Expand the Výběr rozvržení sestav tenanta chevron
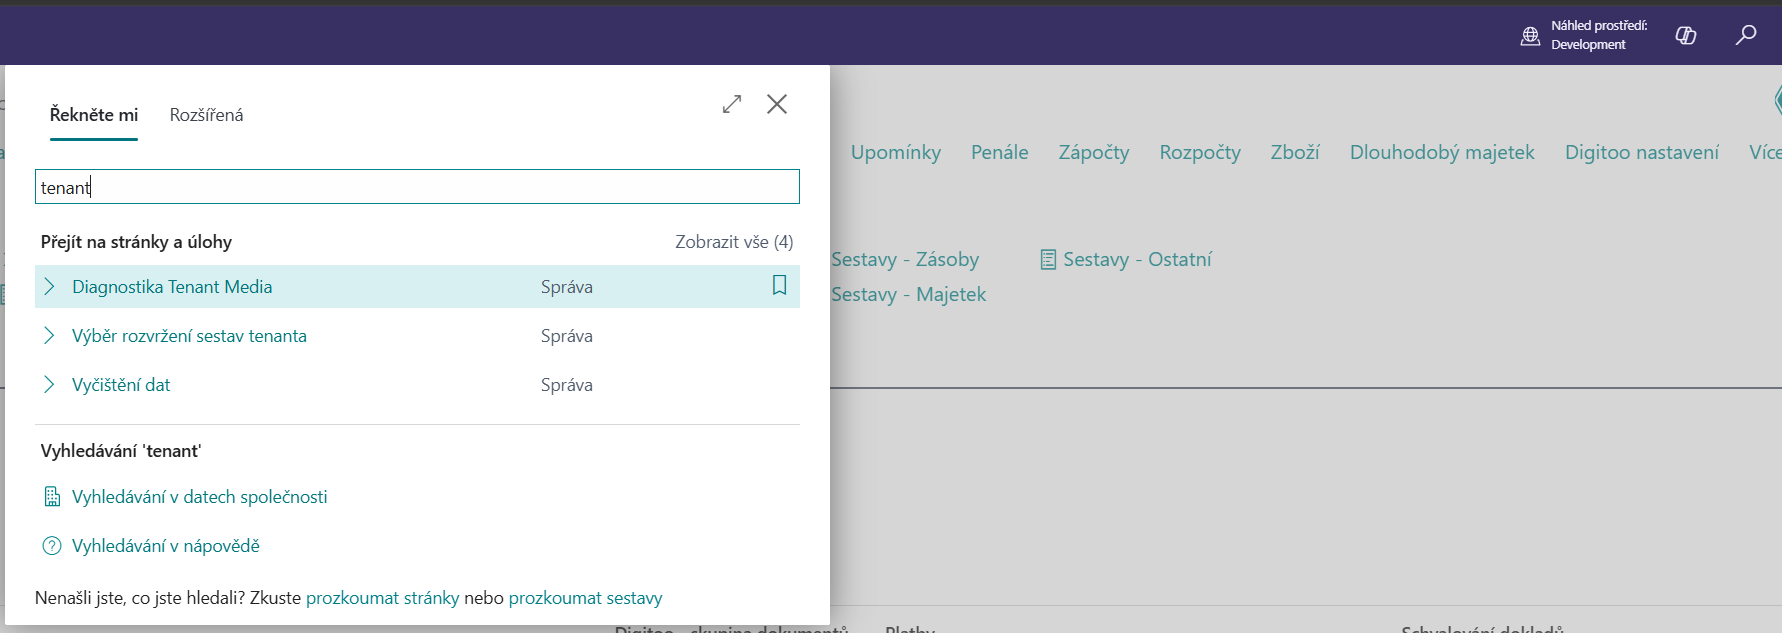This screenshot has width=1782, height=633. tap(49, 336)
